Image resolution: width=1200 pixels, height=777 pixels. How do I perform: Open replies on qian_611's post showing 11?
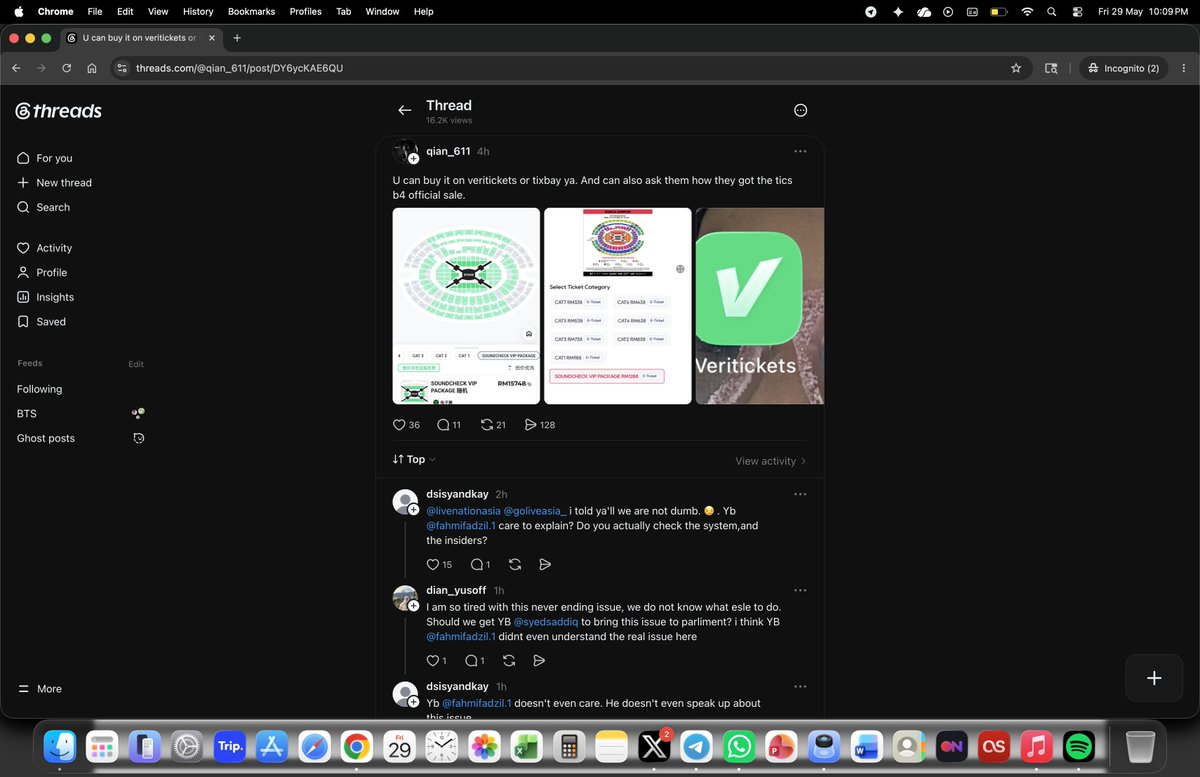[443, 425]
